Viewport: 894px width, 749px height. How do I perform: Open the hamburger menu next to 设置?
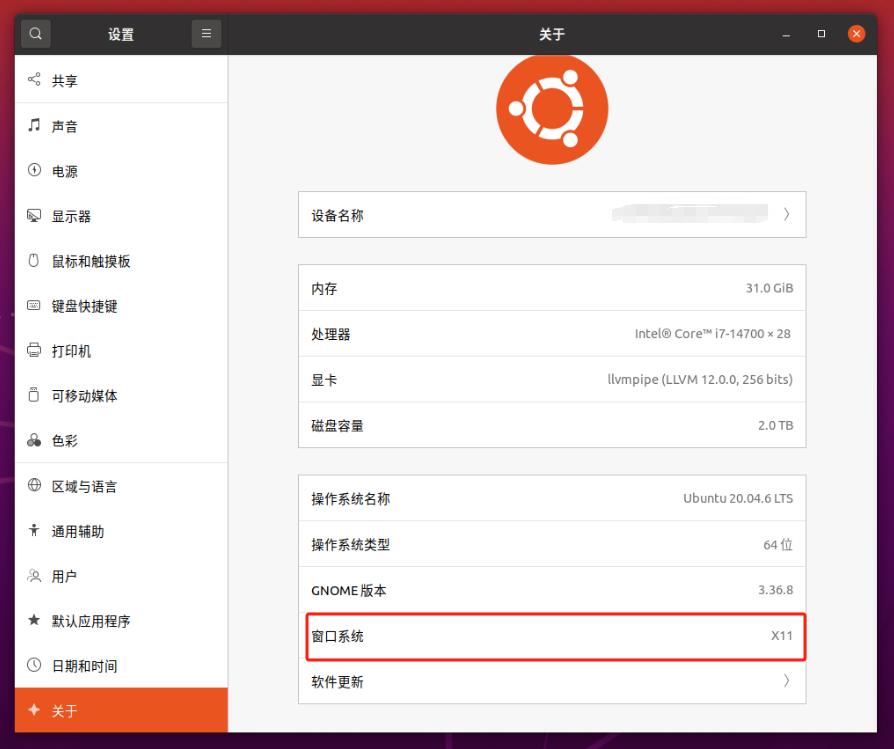[x=206, y=34]
